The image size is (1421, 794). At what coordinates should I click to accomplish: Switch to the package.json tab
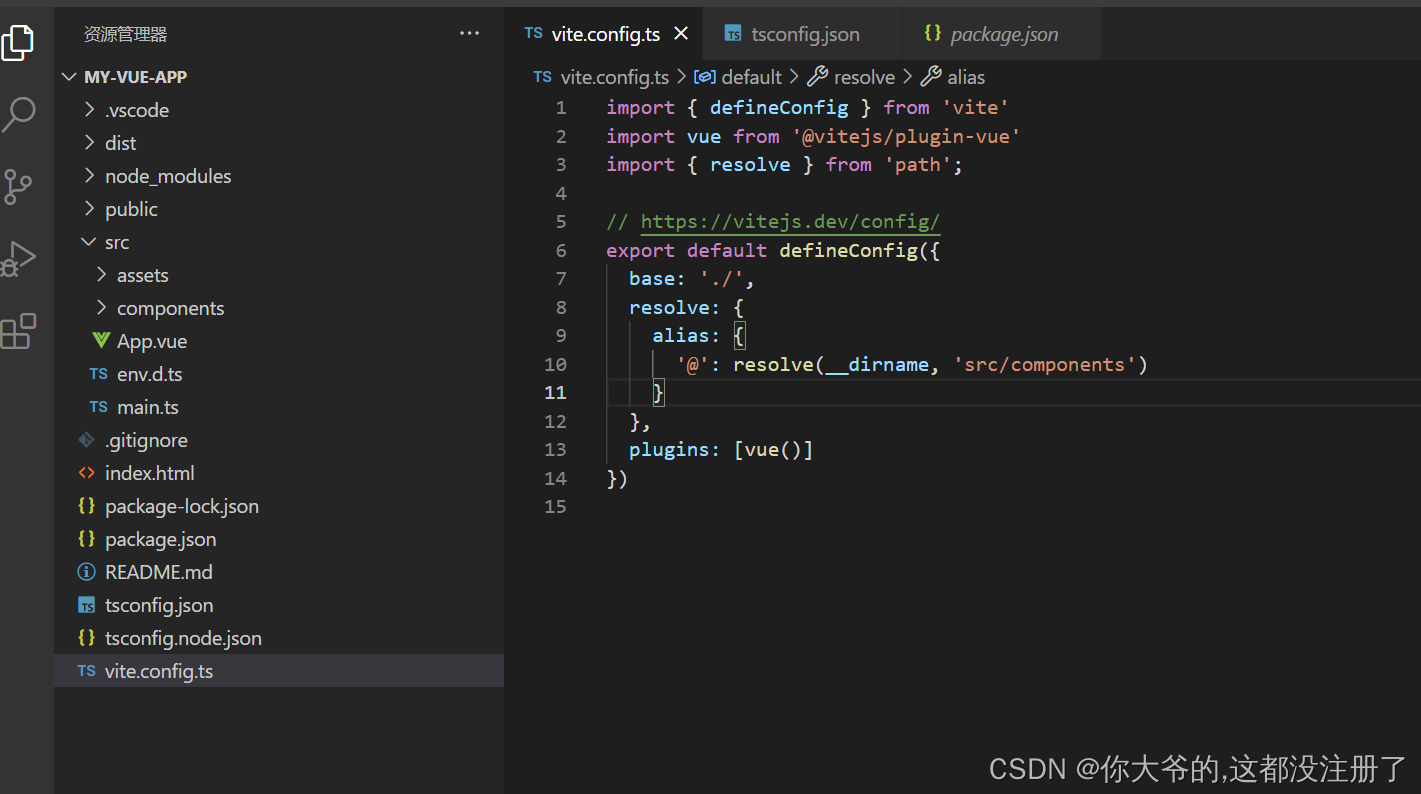point(1002,34)
